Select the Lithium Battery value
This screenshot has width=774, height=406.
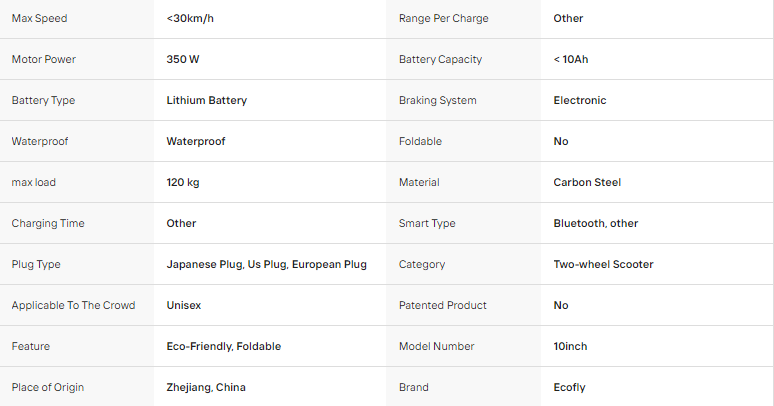click(x=206, y=100)
